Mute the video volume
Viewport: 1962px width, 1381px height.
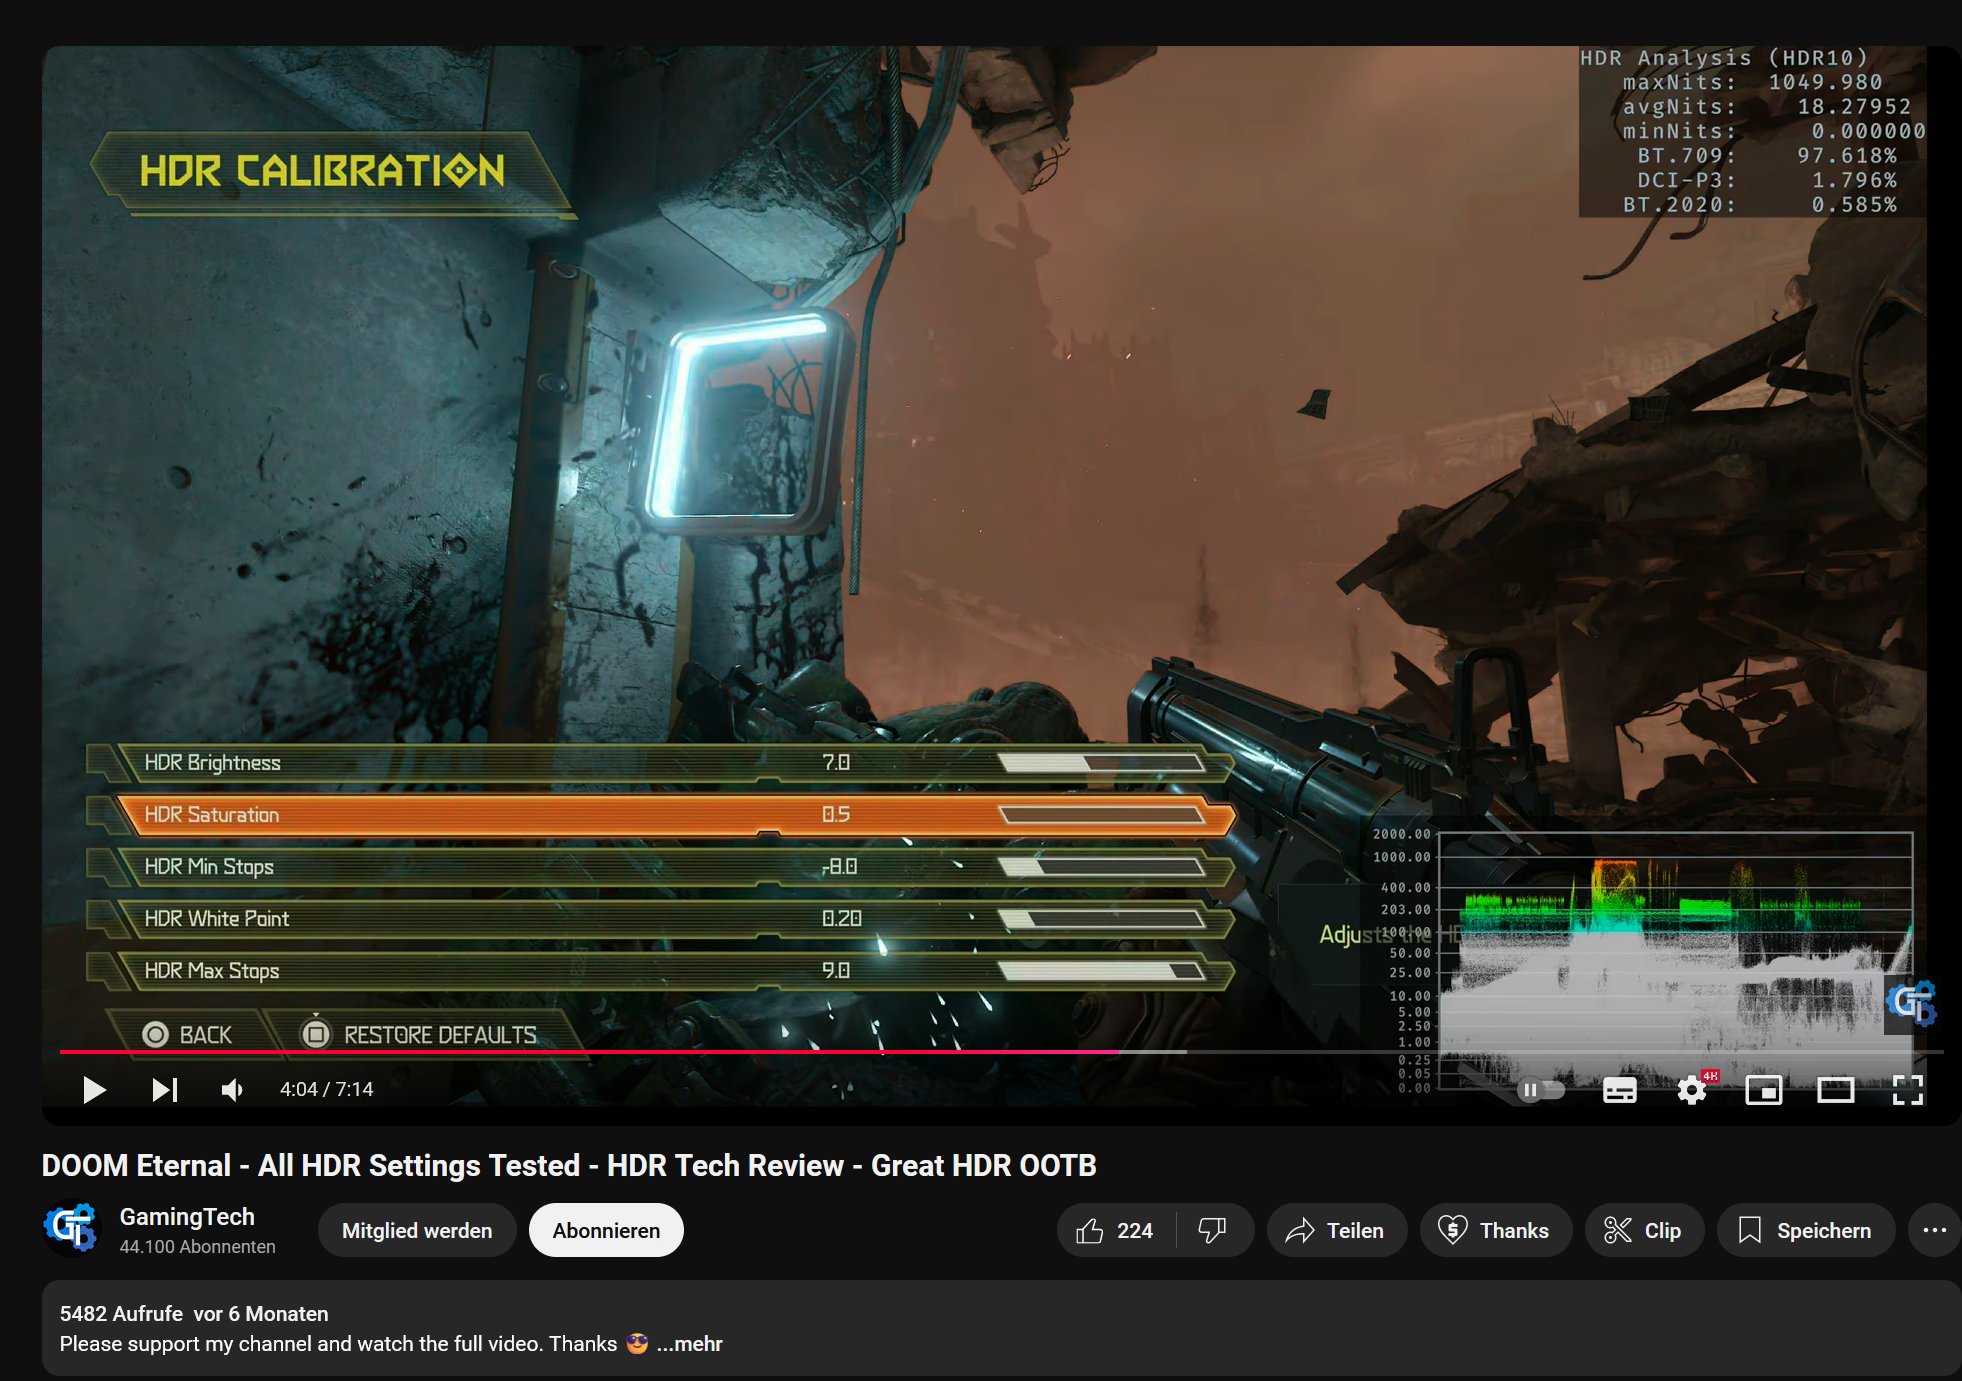(232, 1089)
